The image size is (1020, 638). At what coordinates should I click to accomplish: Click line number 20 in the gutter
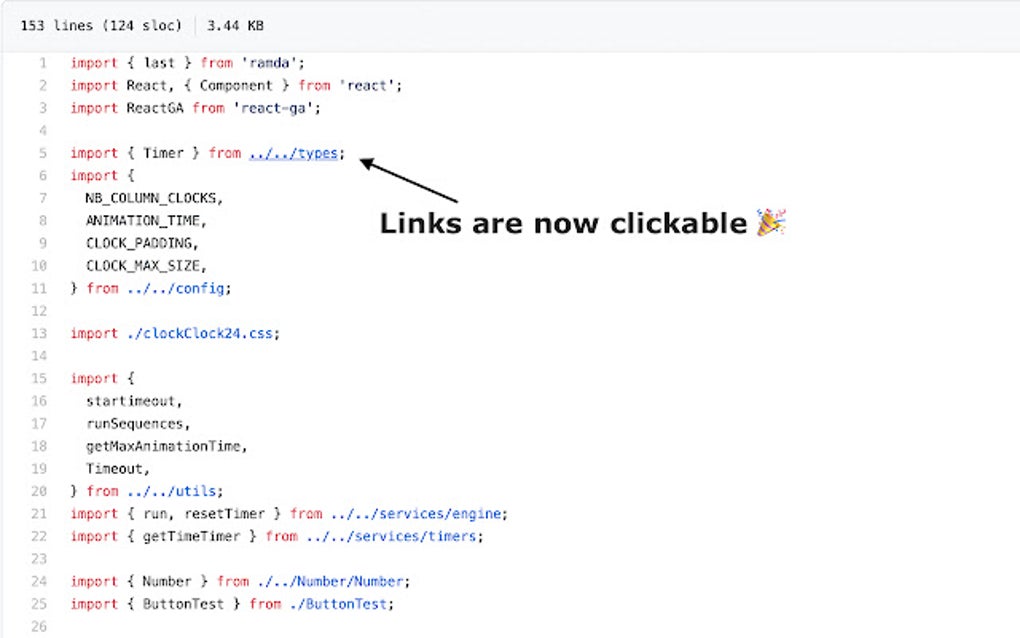(x=39, y=491)
